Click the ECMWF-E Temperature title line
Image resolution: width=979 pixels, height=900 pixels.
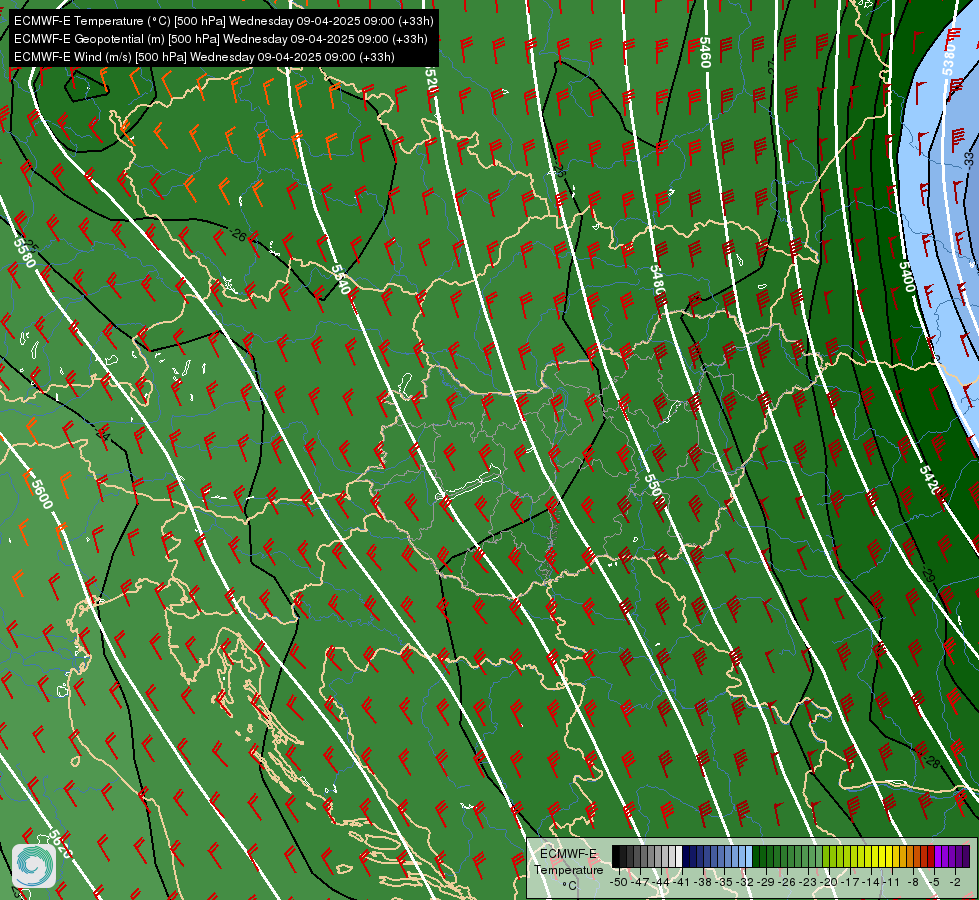coord(224,21)
